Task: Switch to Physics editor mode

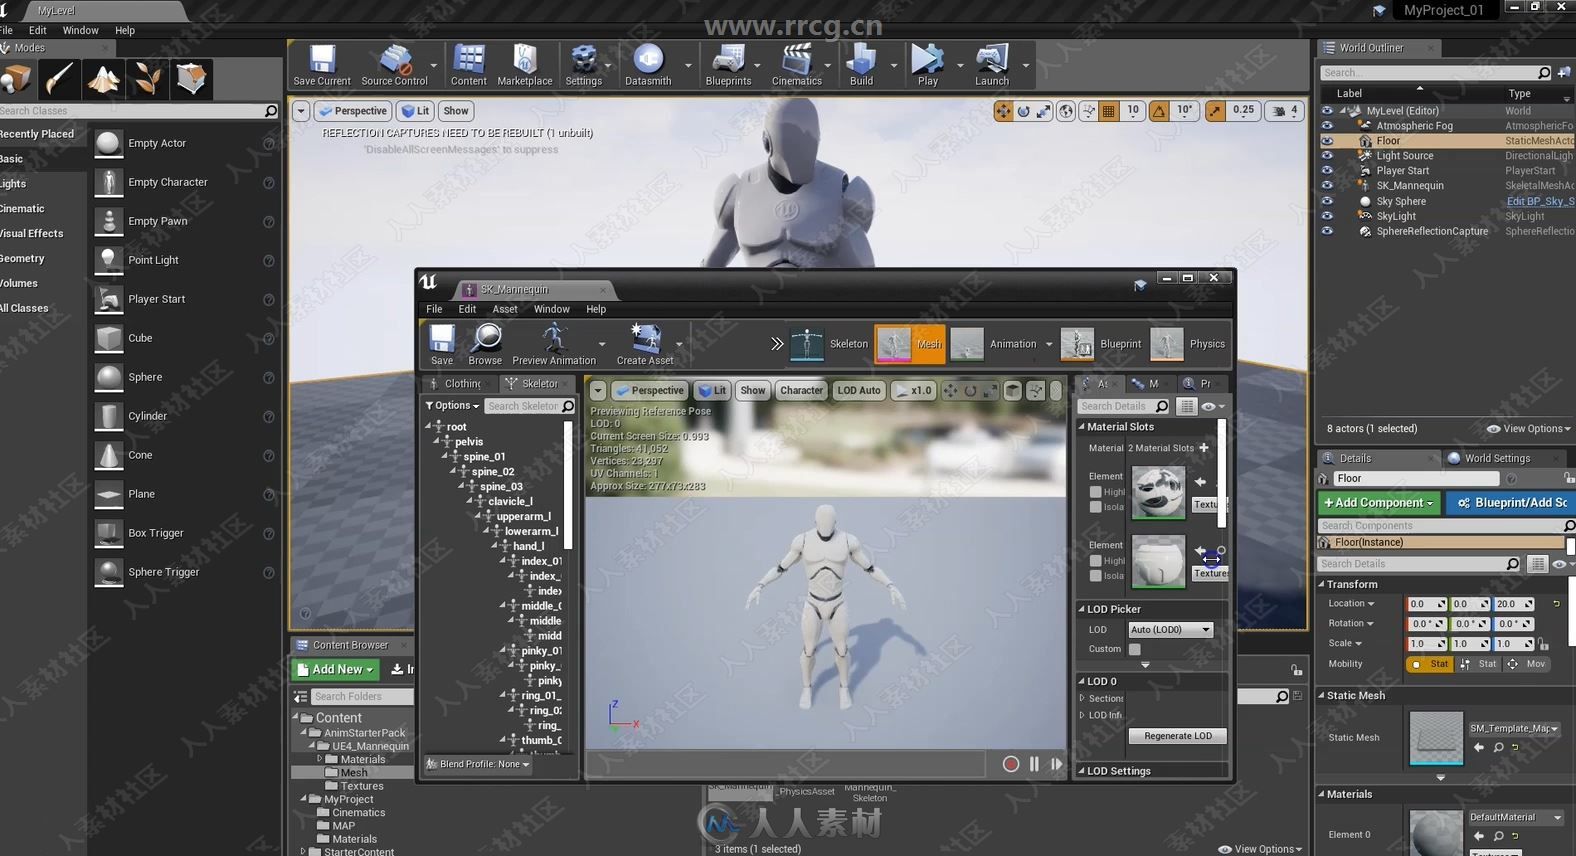Action: pos(1187,344)
